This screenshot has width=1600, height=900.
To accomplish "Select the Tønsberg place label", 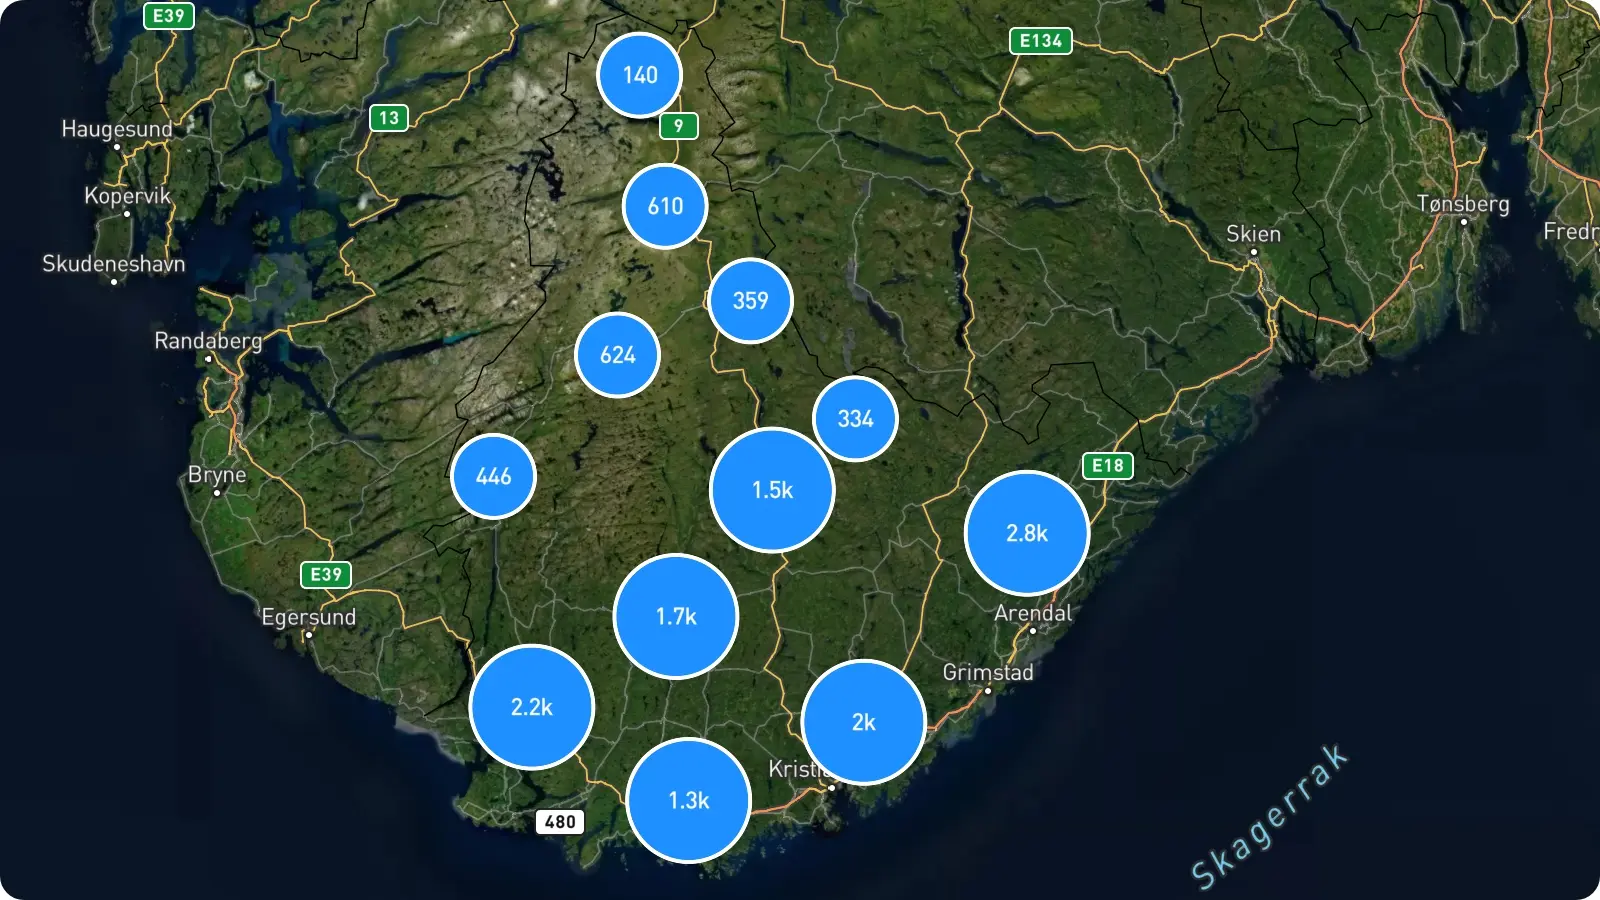I will tap(1463, 204).
